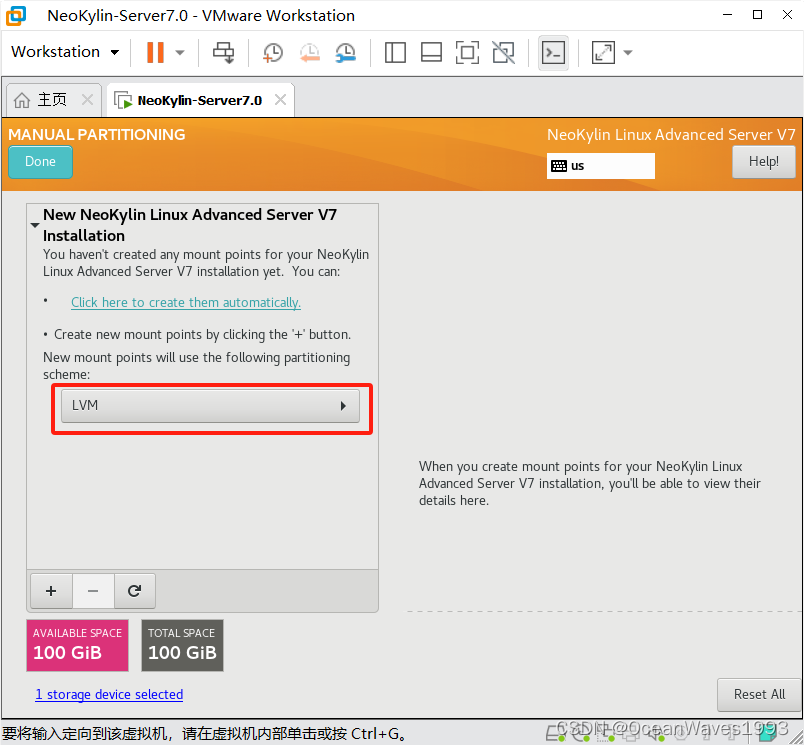Take a snapshot of the VM
The width and height of the screenshot is (804, 745).
(273, 52)
